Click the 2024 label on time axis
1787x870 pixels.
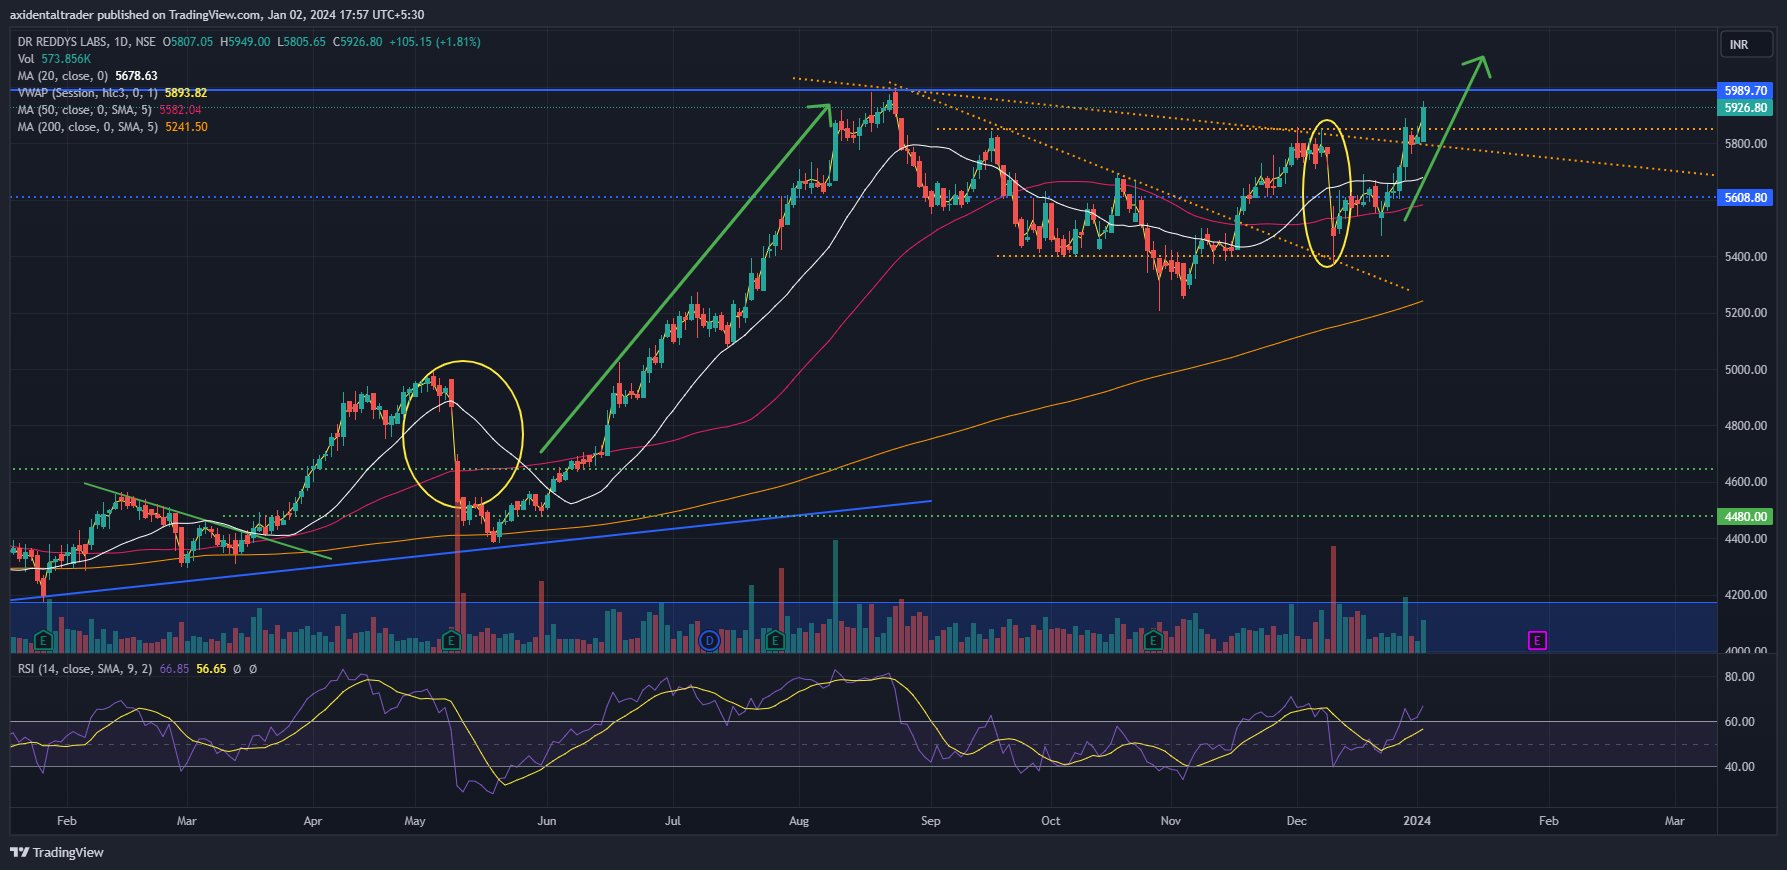(1417, 821)
